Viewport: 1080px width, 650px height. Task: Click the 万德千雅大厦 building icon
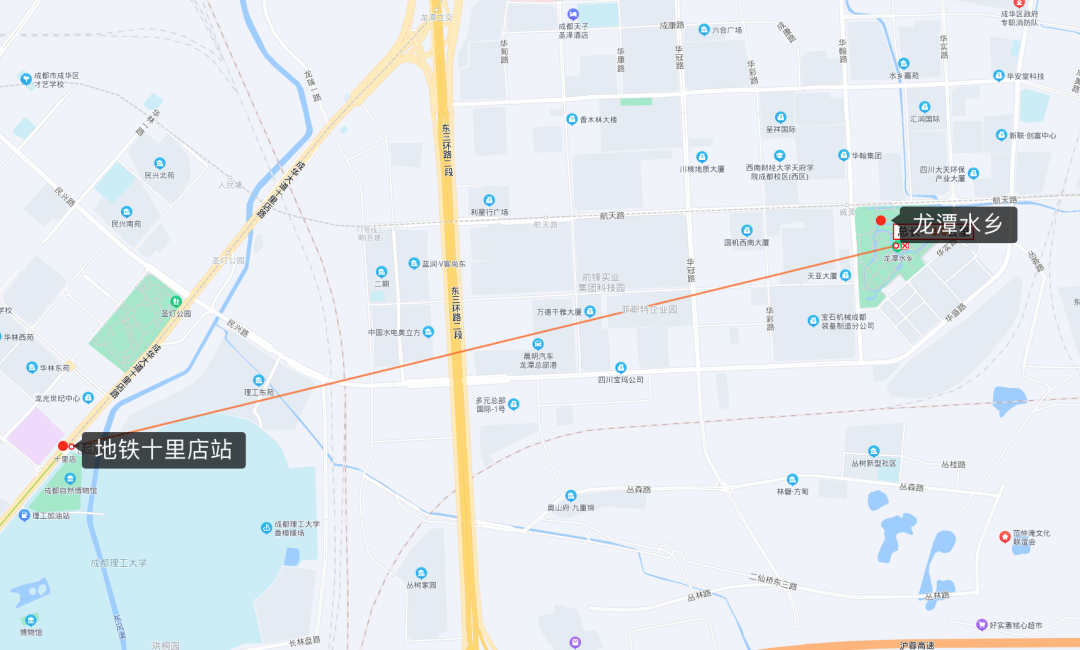pyautogui.click(x=590, y=312)
